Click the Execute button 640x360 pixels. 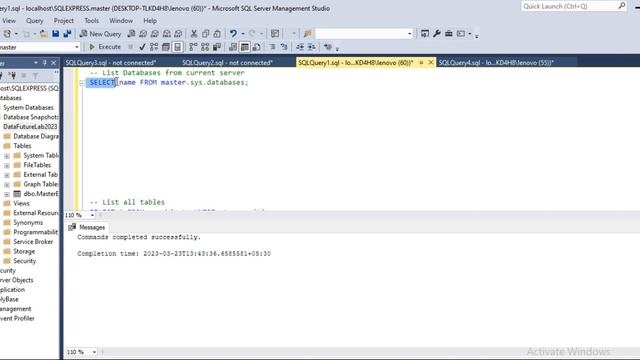(105, 47)
